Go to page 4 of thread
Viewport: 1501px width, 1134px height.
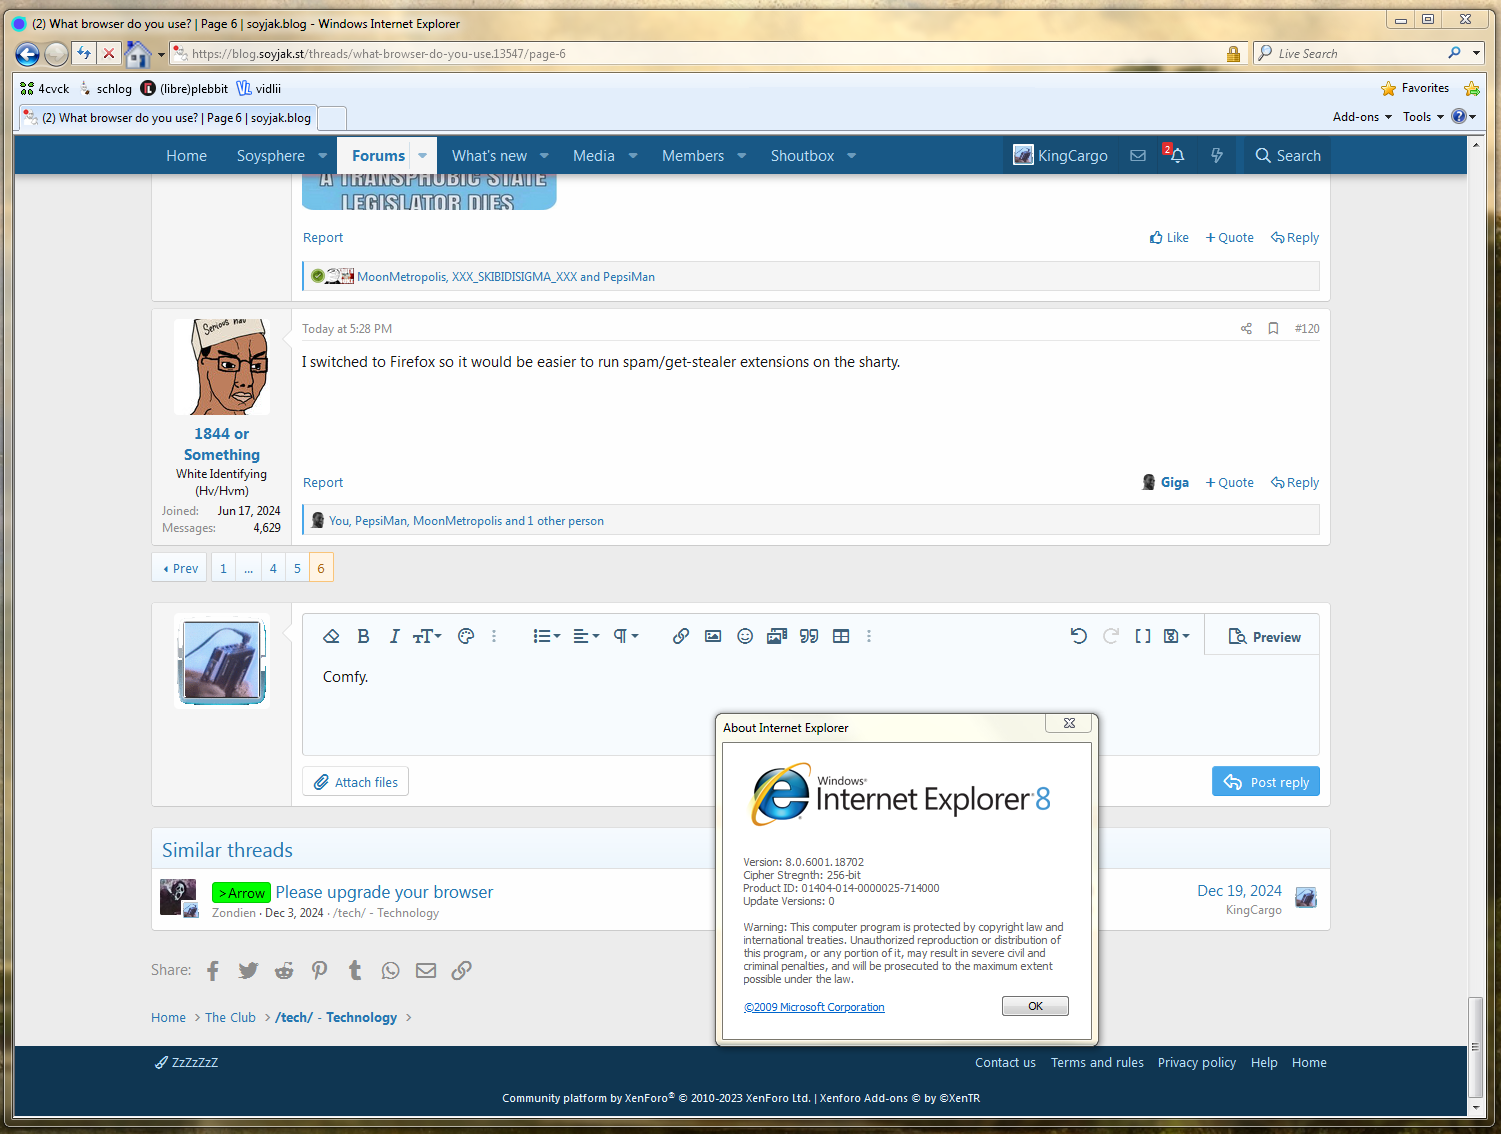pyautogui.click(x=273, y=568)
